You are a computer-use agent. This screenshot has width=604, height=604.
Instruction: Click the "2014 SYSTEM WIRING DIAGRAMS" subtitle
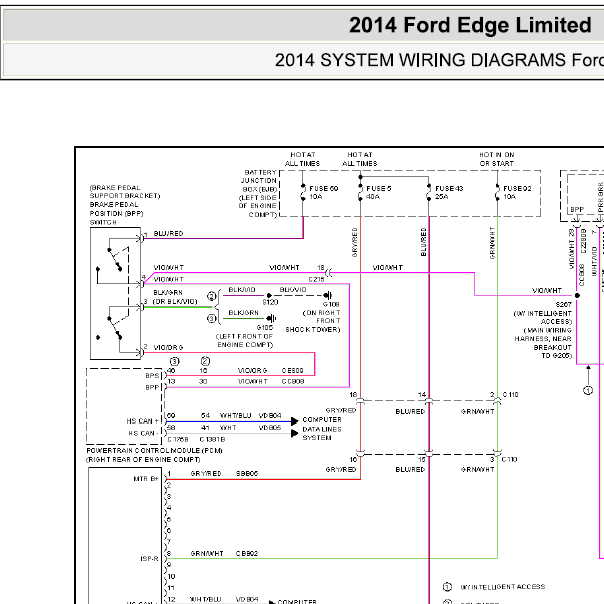click(x=421, y=60)
